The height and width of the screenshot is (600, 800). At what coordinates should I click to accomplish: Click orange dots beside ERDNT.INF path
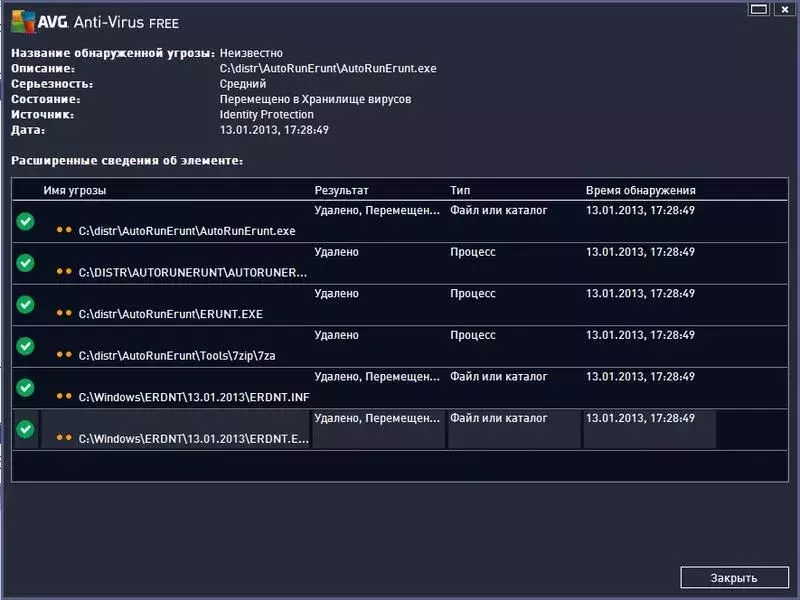click(64, 396)
